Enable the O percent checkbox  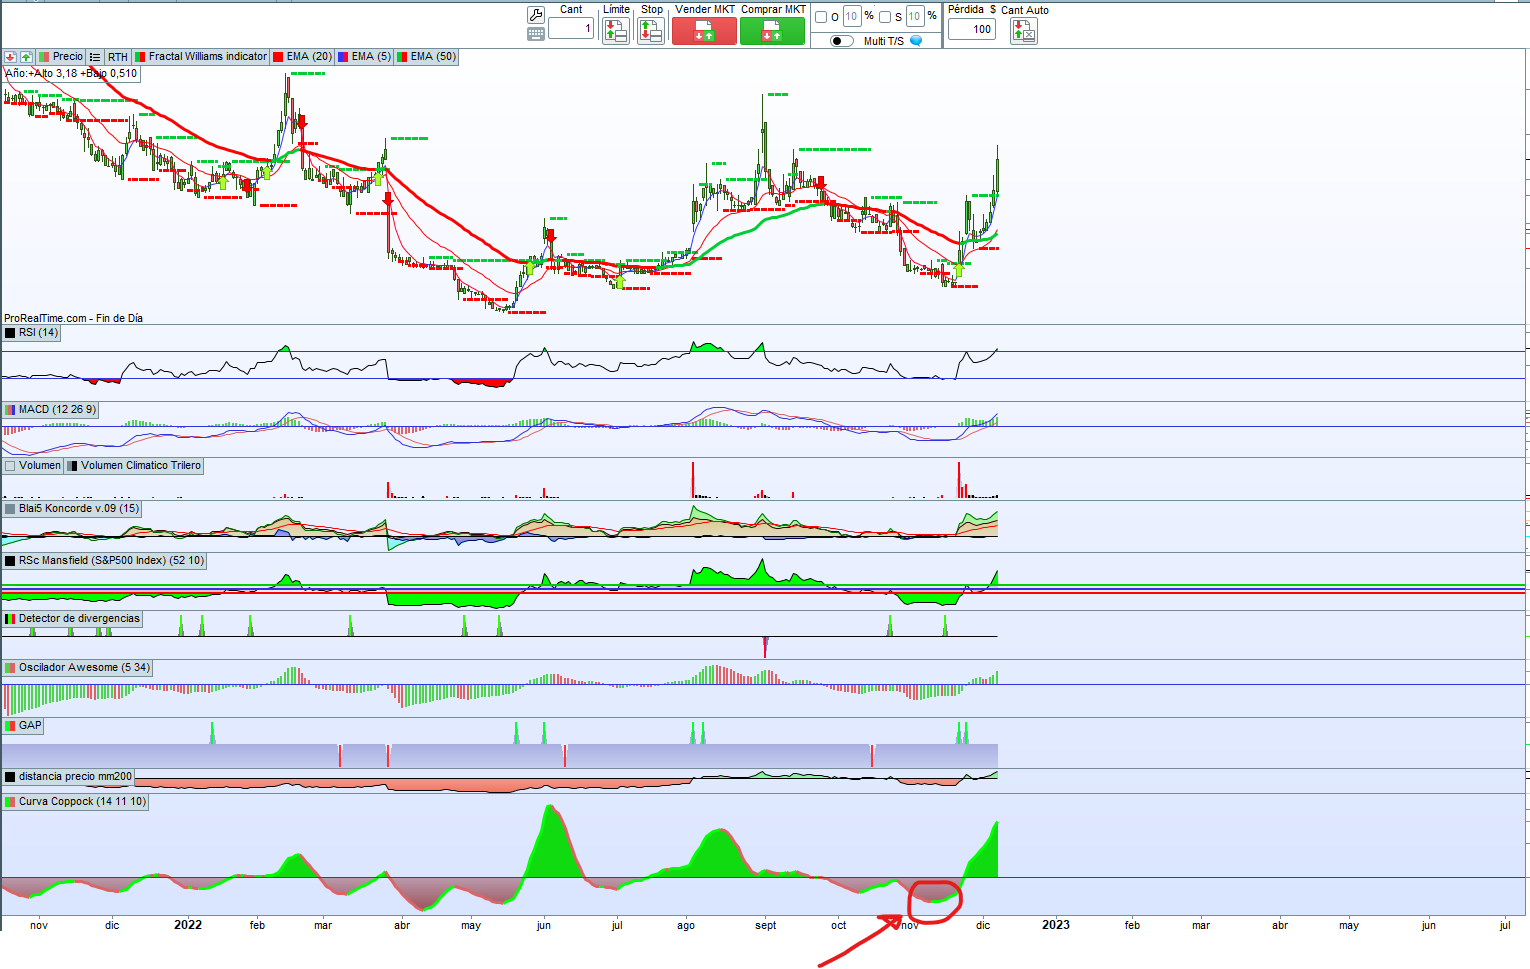821,17
